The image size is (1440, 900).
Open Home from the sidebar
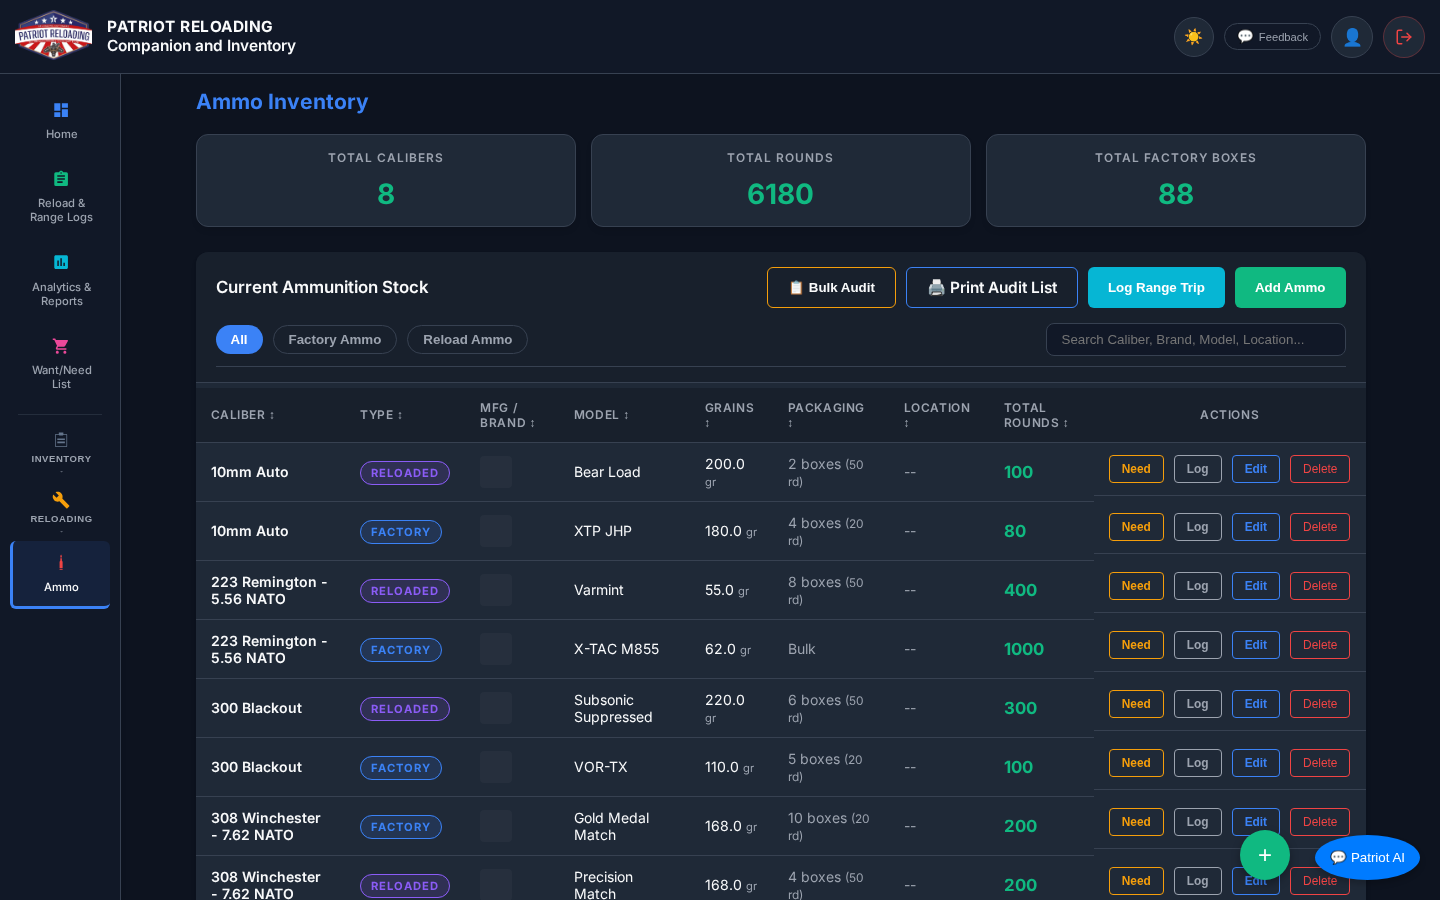(x=61, y=120)
